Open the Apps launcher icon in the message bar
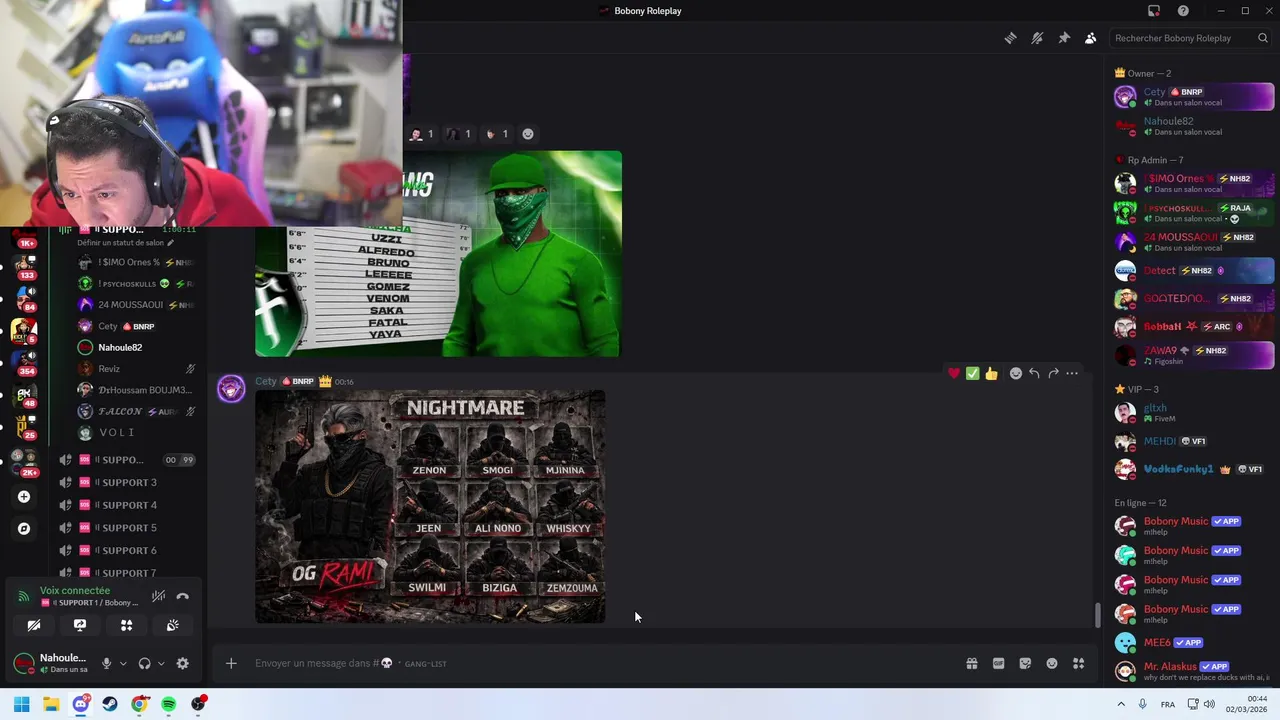 click(x=1079, y=663)
